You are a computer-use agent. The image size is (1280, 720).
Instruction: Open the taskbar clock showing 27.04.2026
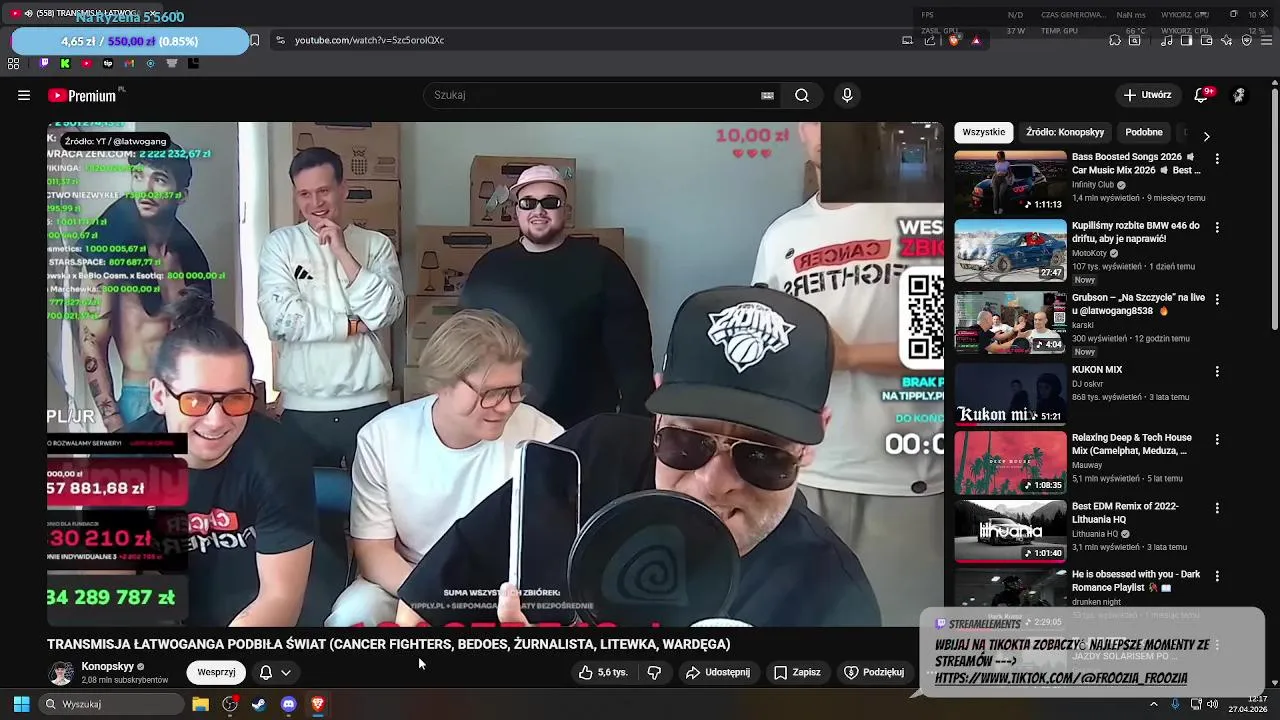pyautogui.click(x=1248, y=704)
